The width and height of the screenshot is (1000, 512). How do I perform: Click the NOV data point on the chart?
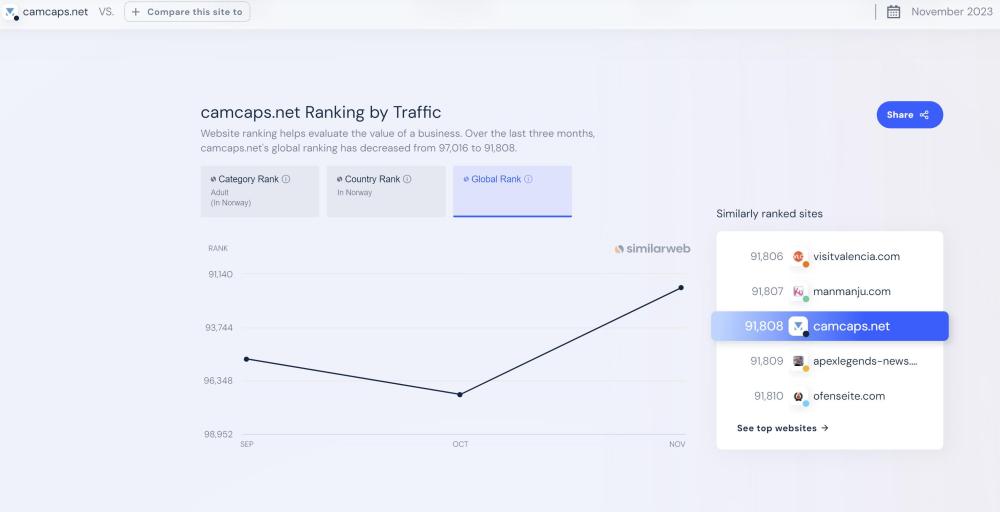tap(681, 288)
